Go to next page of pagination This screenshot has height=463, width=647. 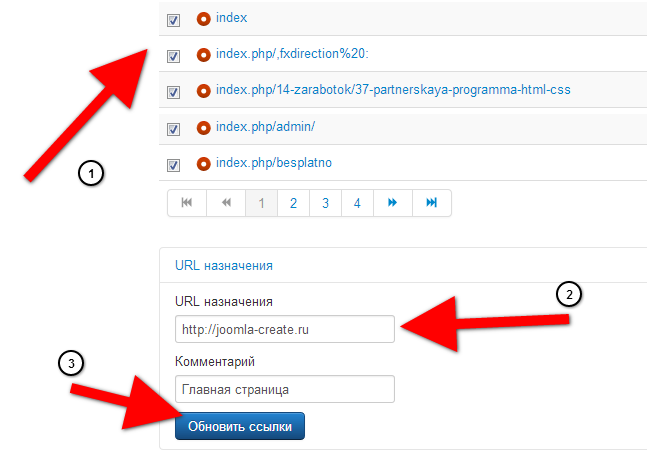pos(393,203)
